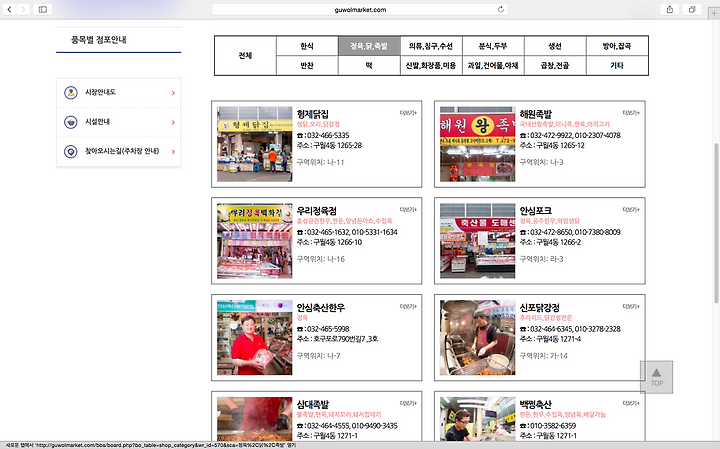Click the 형제닭집 shop title
Screen dimensions: 720x449
click(x=313, y=114)
